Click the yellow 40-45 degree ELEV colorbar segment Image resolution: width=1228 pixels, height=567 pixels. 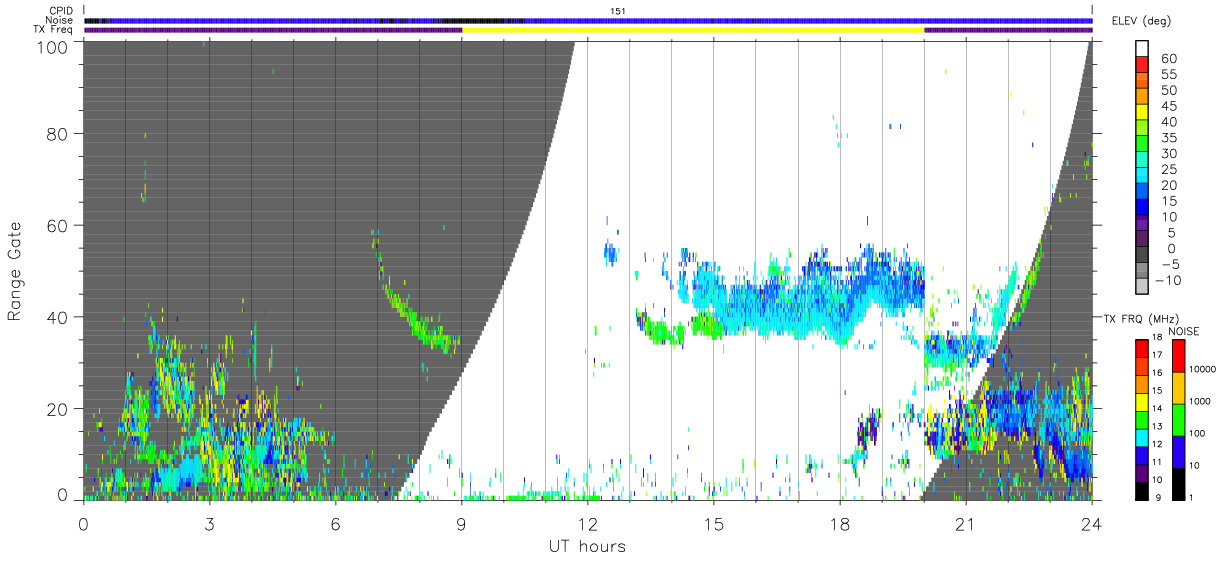[x=1142, y=112]
